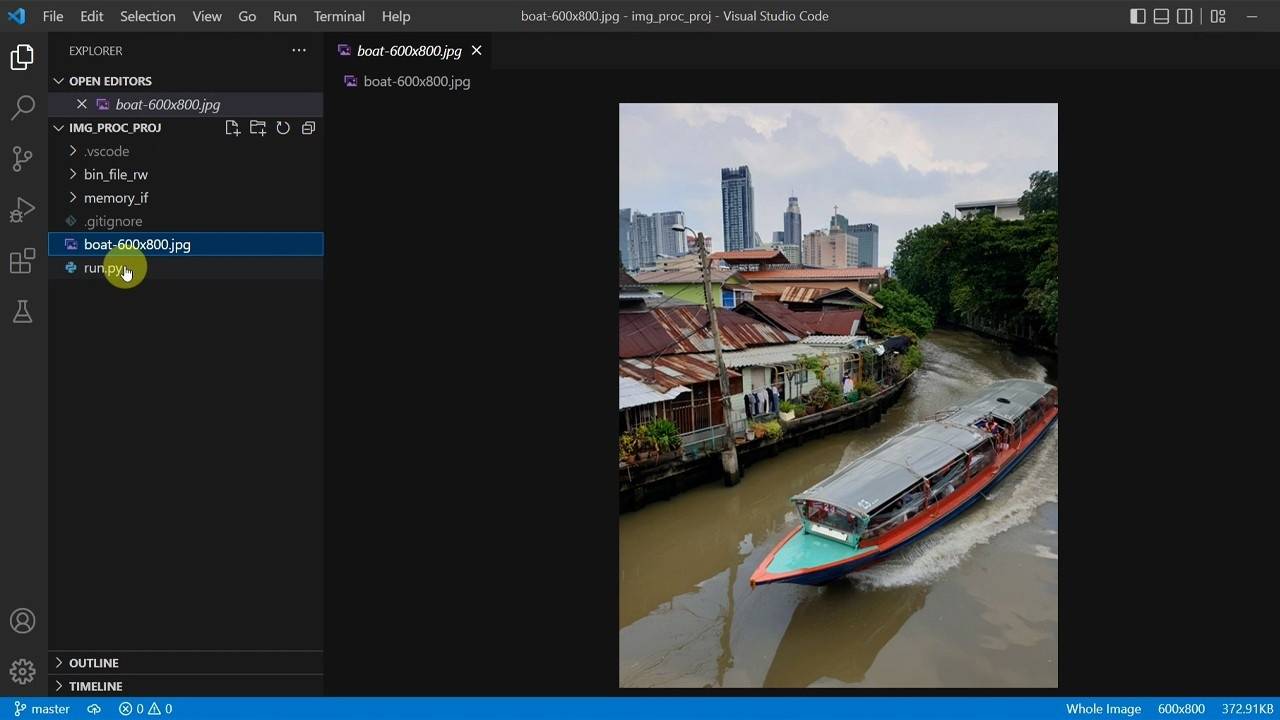Collapse all folders in Explorer

pos(308,128)
